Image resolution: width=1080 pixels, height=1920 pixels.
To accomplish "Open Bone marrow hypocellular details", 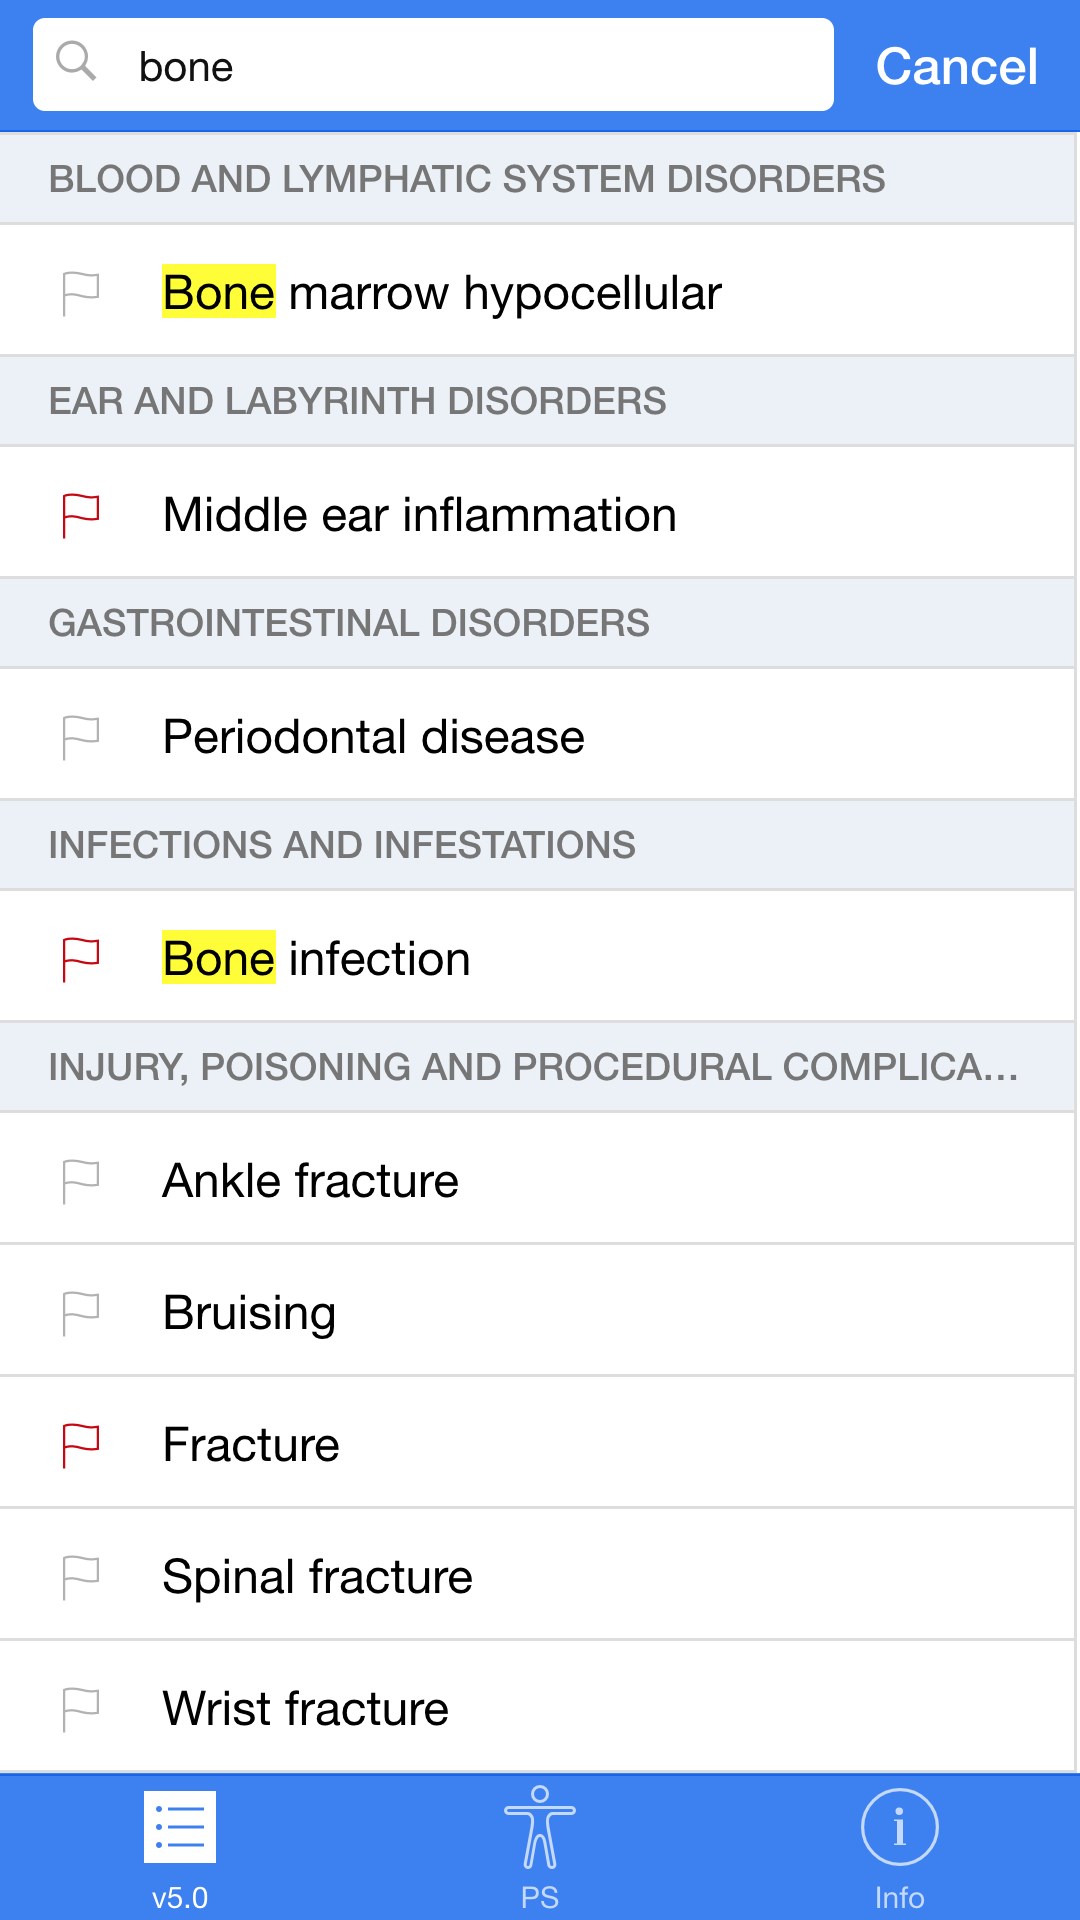I will pyautogui.click(x=442, y=293).
